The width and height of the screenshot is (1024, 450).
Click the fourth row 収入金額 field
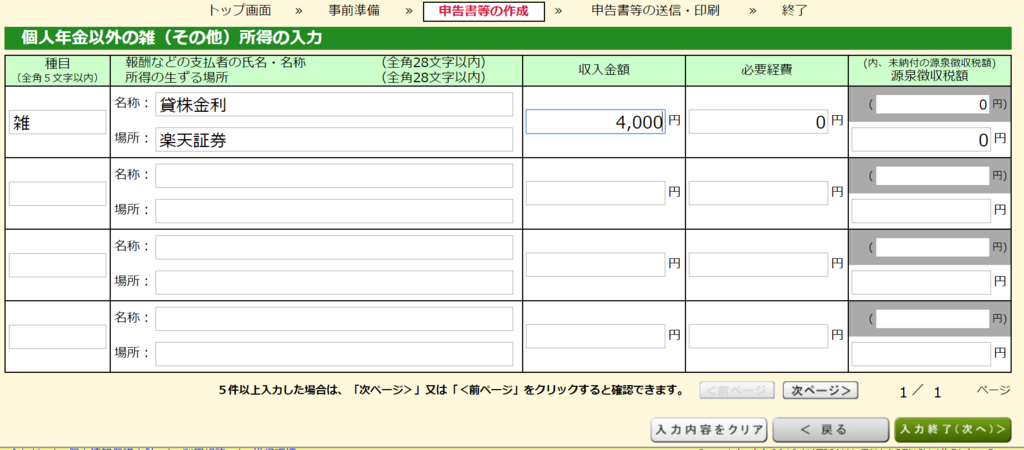point(596,336)
